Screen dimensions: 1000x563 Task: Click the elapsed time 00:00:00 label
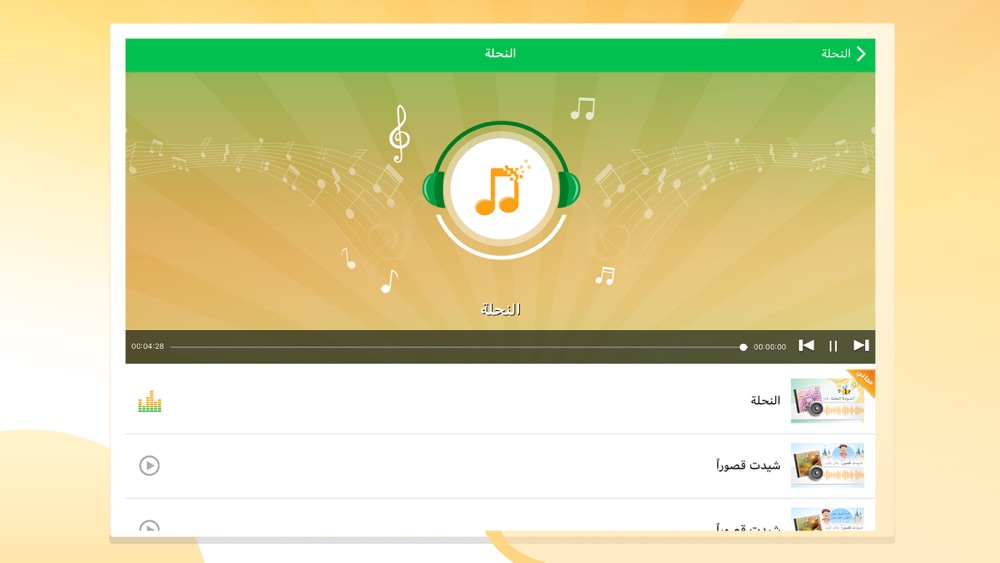[x=770, y=347]
